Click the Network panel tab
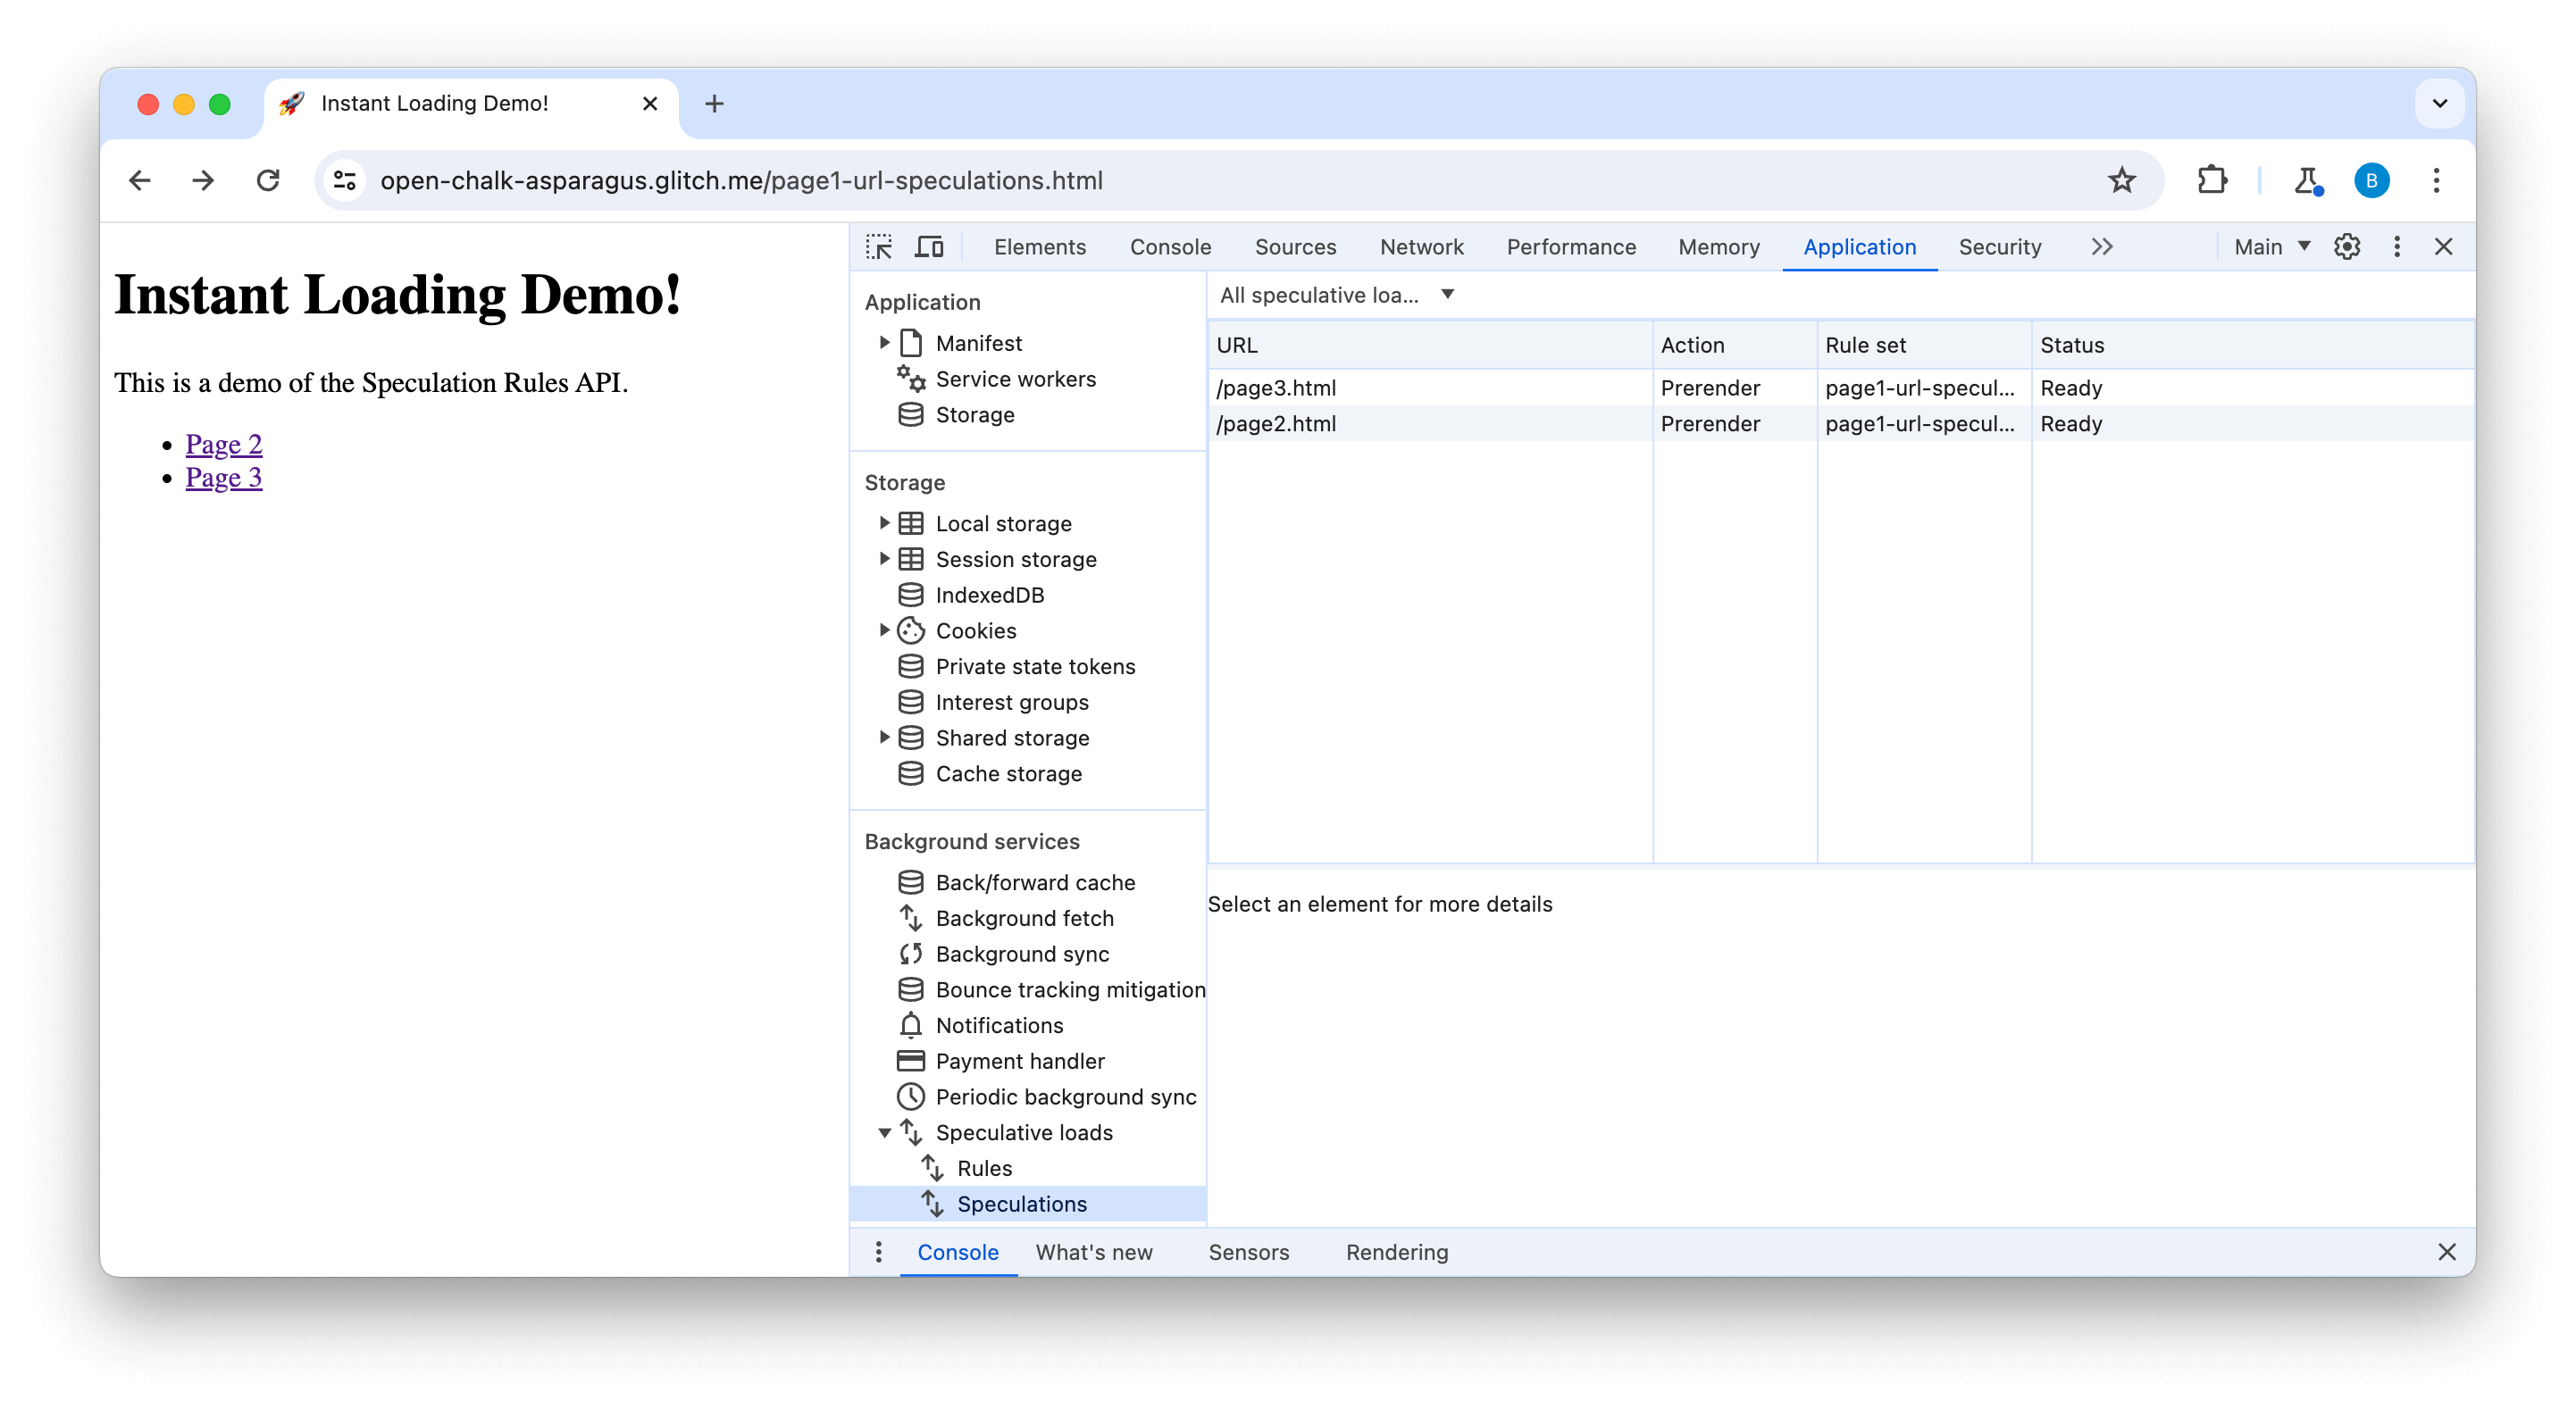The image size is (2576, 1409). pos(1422,246)
